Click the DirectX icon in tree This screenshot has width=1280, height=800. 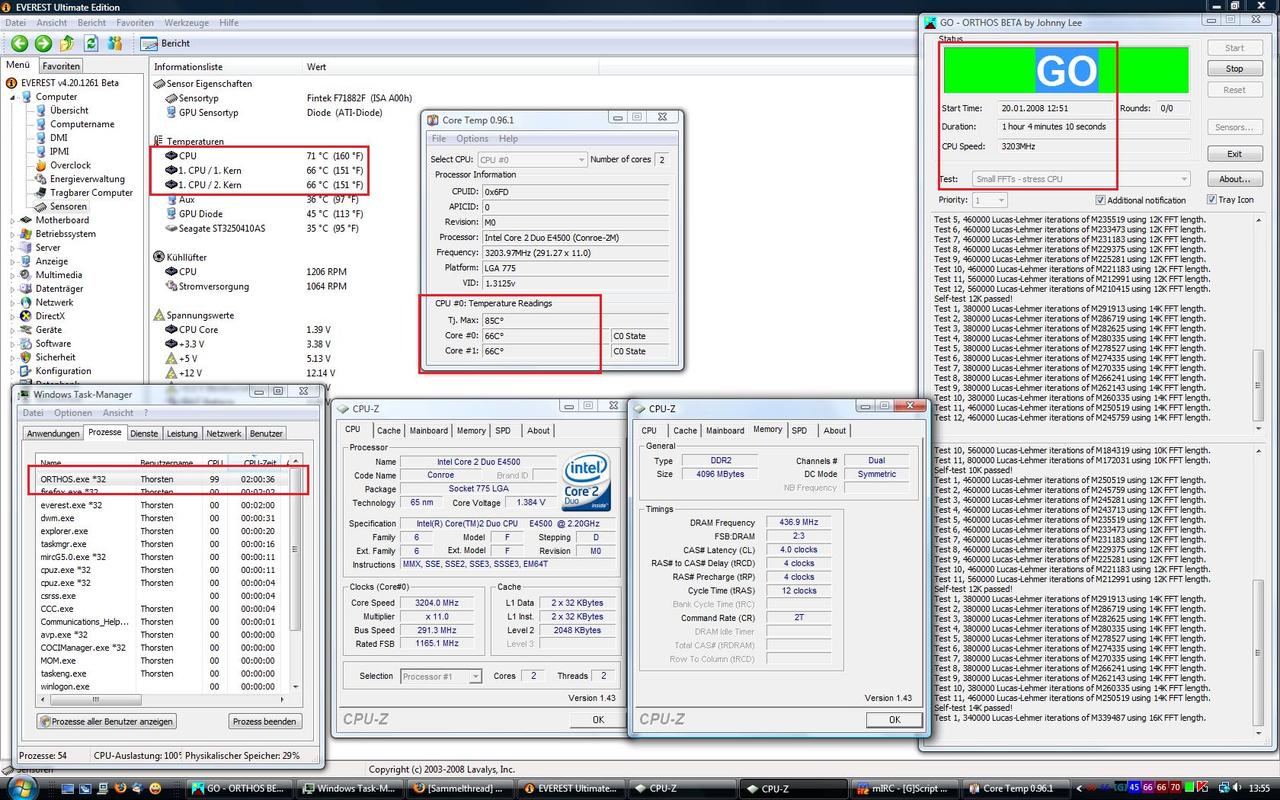point(26,316)
